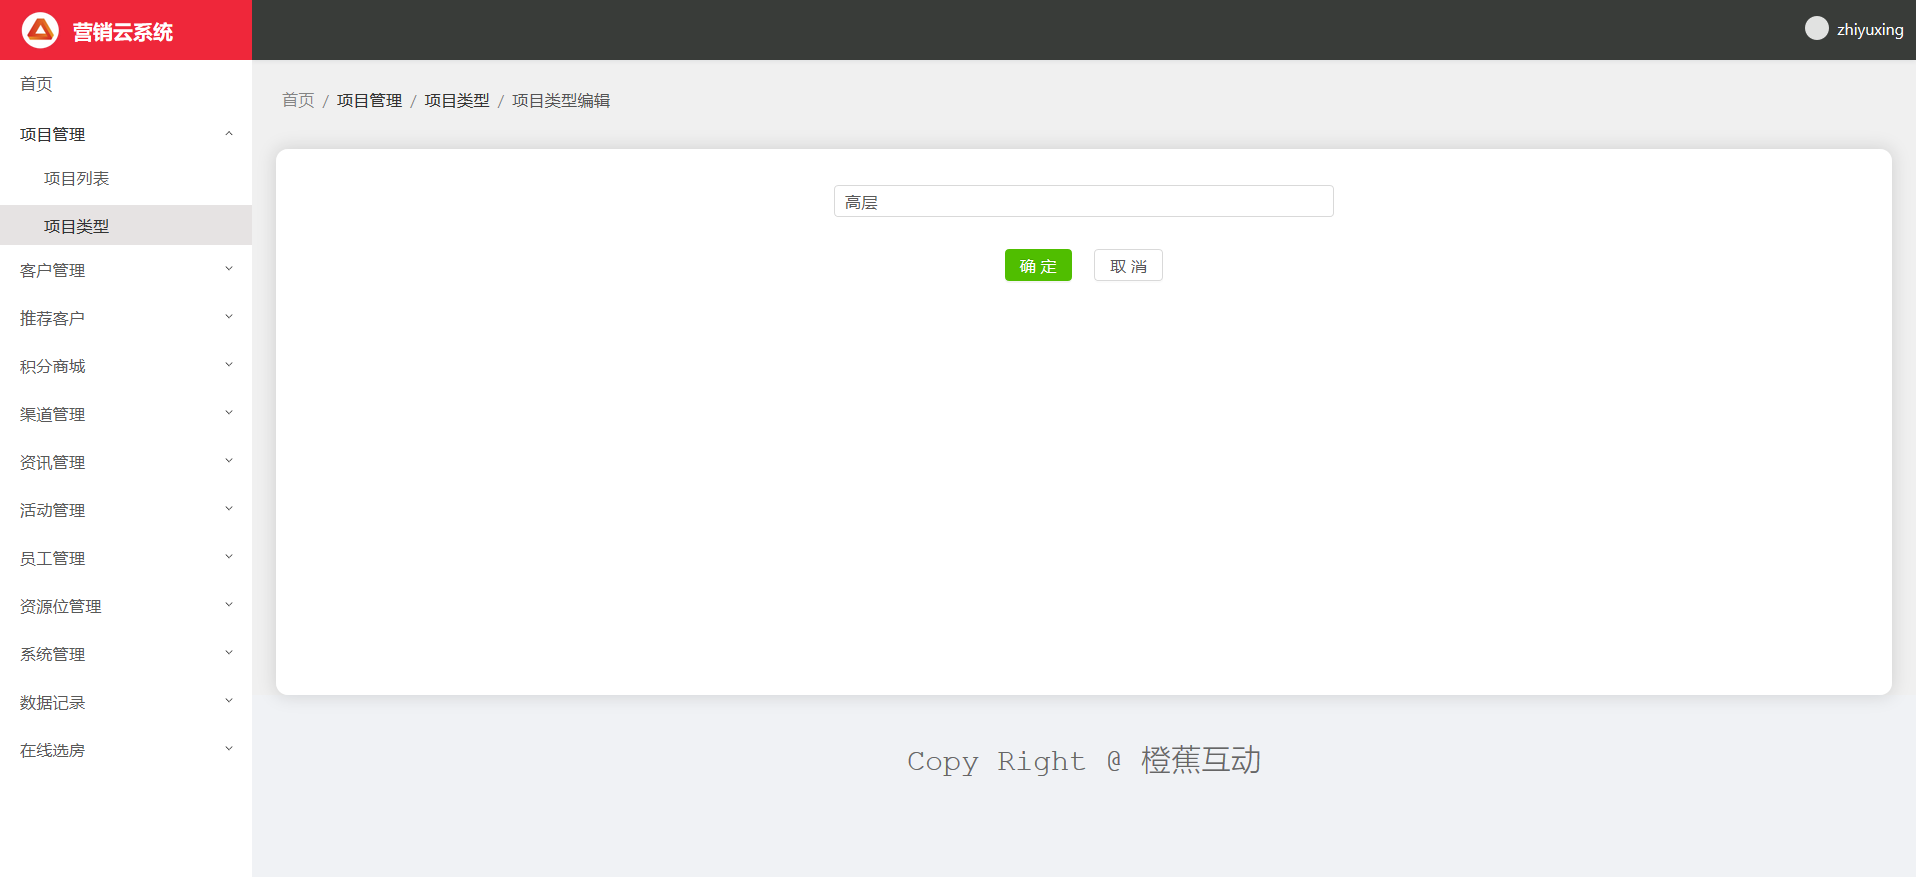The width and height of the screenshot is (1916, 877).
Task: Expand 资讯管理 using its chevron
Action: tap(229, 461)
